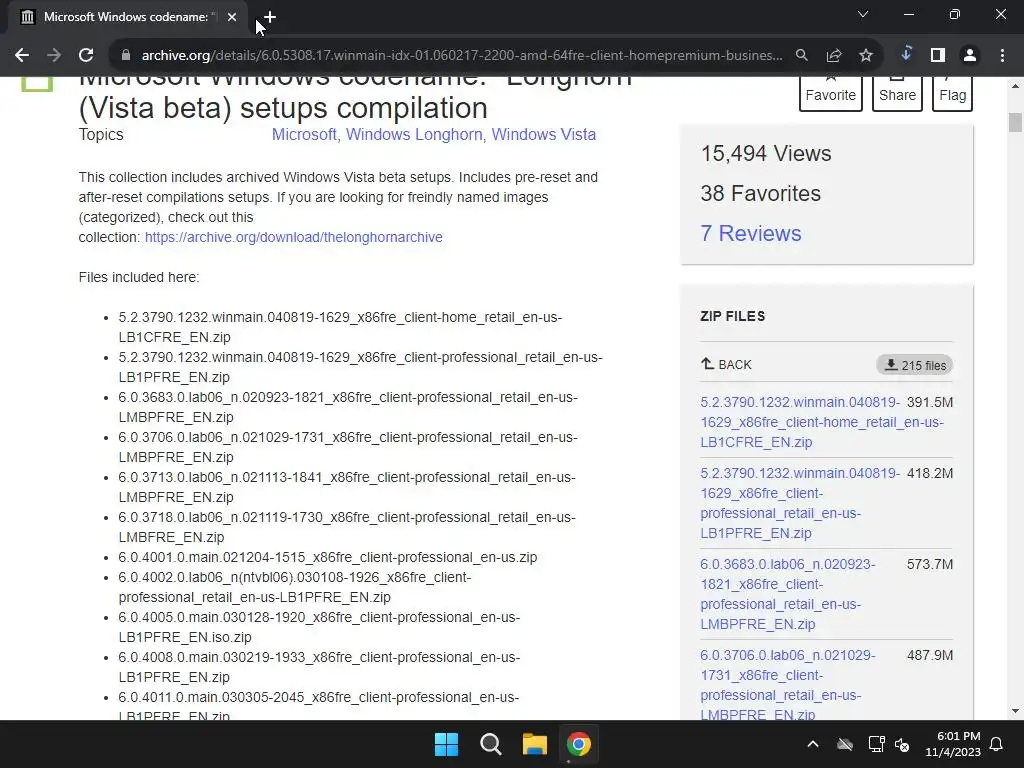The height and width of the screenshot is (768, 1024).
Task: Open a new browser tab
Action: (x=269, y=17)
